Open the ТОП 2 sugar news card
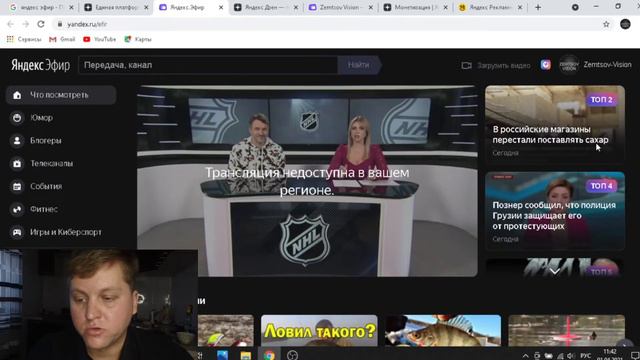Screen dimensions: 640x360 pos(555,124)
